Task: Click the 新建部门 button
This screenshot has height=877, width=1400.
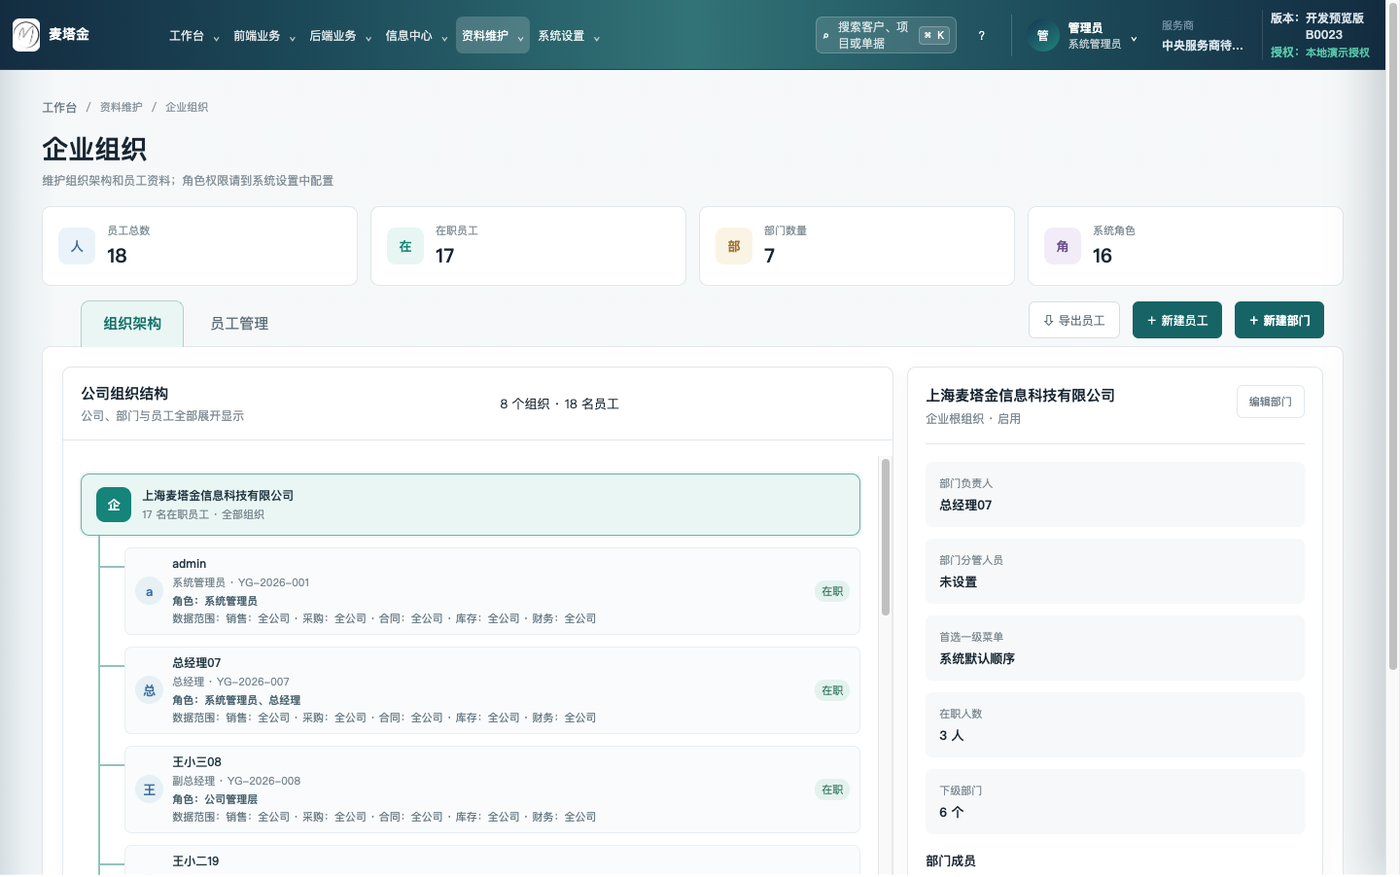Action: pos(1279,320)
